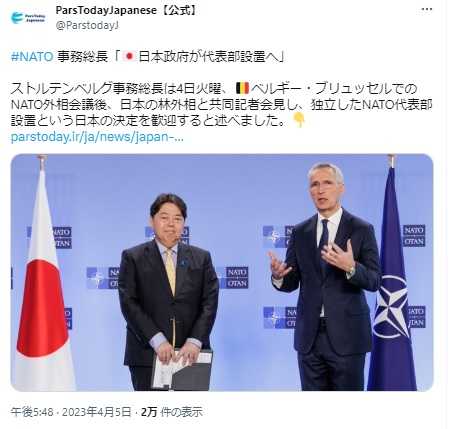
Task: Open the parstoday.ir/ja/news article link
Action: pos(97,137)
